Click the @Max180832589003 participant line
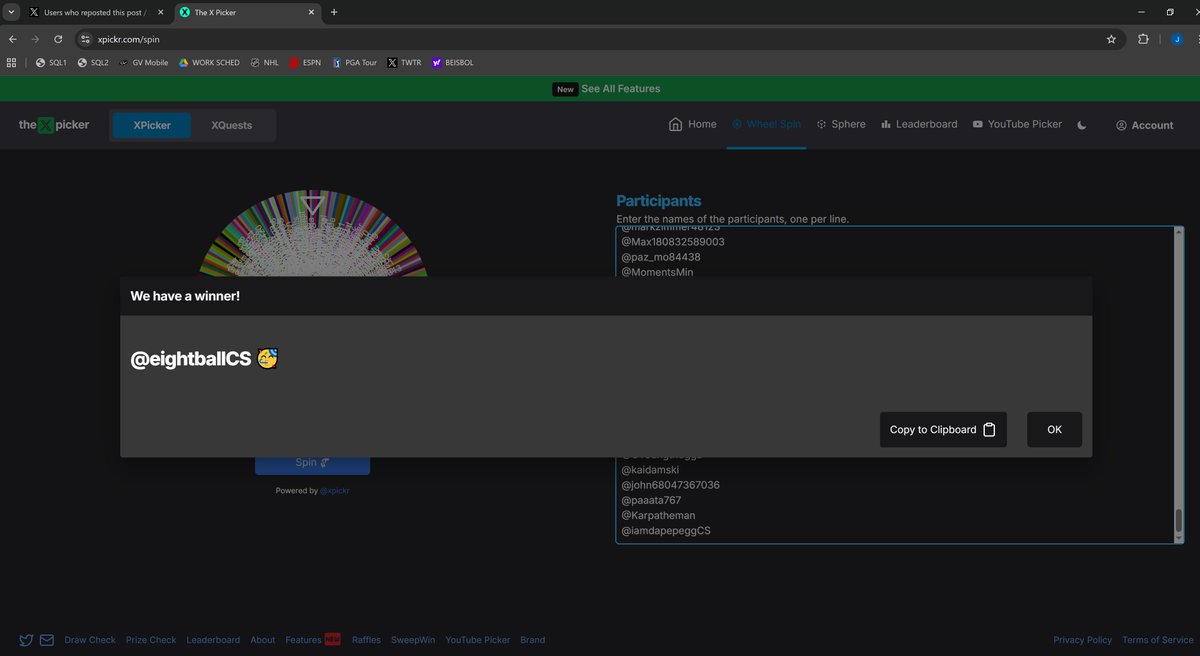Image resolution: width=1200 pixels, height=656 pixels. point(673,242)
